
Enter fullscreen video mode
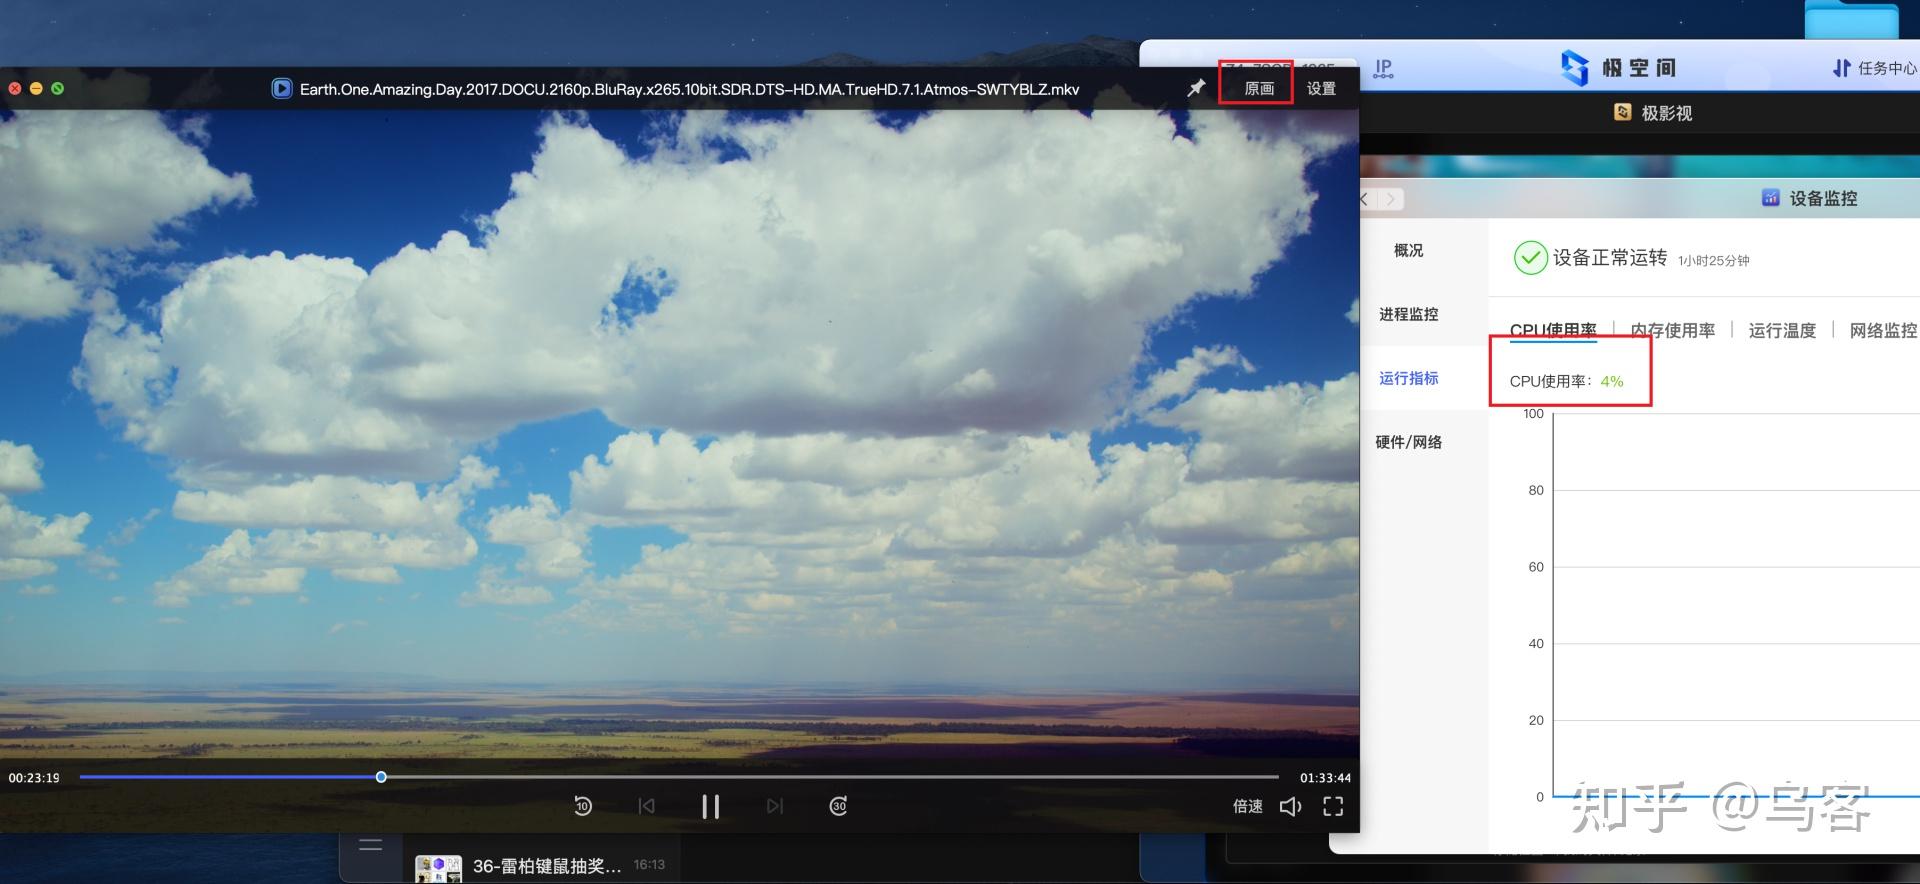pyautogui.click(x=1333, y=806)
